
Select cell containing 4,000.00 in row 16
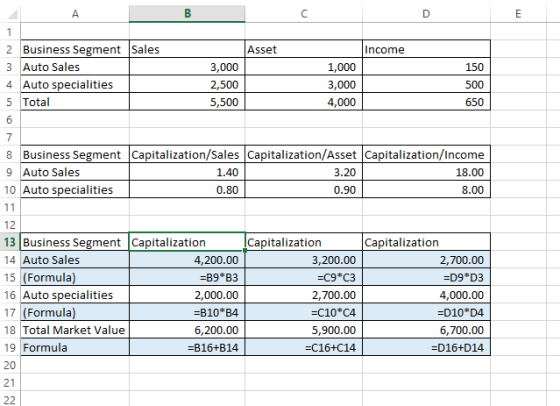click(426, 295)
